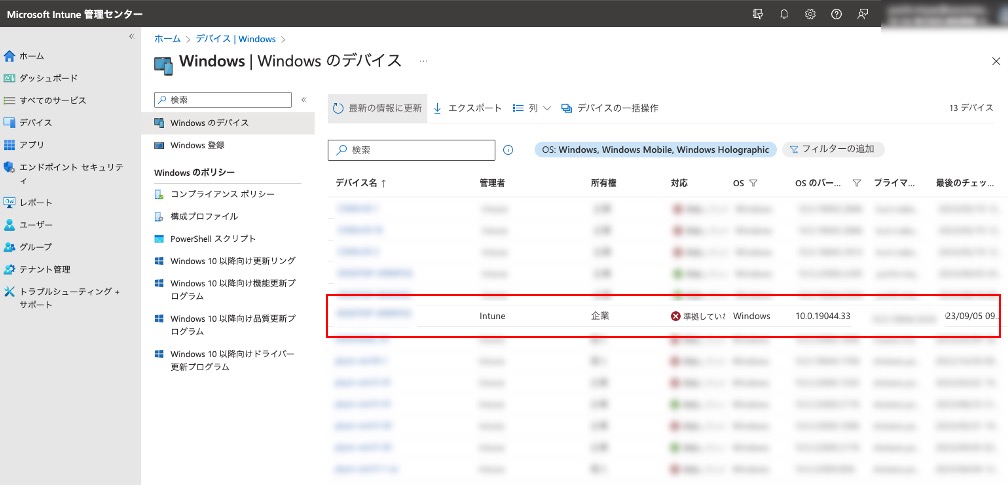The width and height of the screenshot is (1008, 485).
Task: Select Windows のデバイス menu item
Action: point(228,122)
